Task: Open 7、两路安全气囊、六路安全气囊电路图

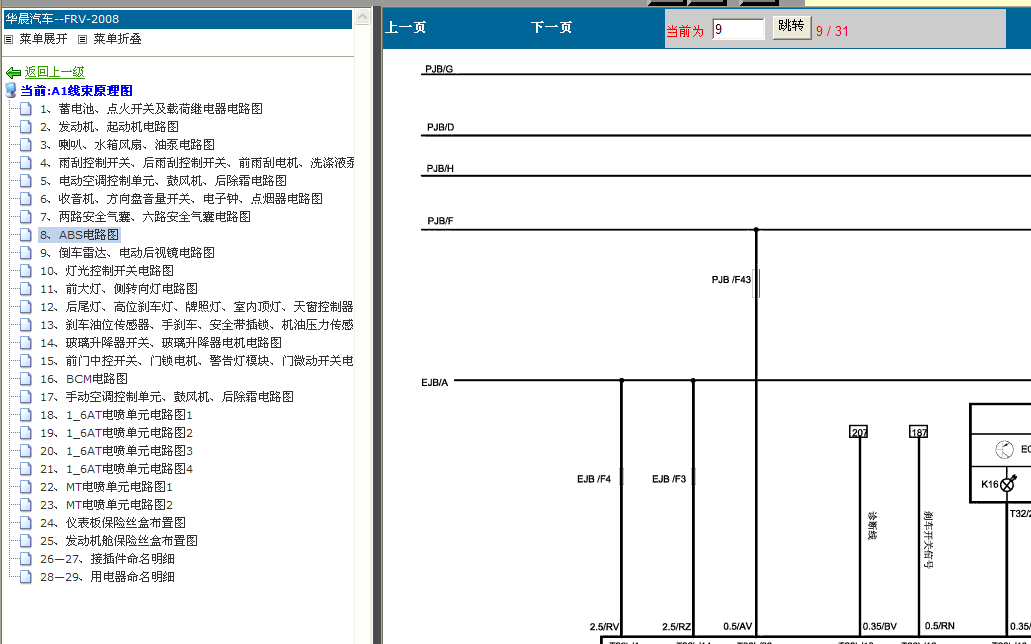Action: [x=145, y=216]
